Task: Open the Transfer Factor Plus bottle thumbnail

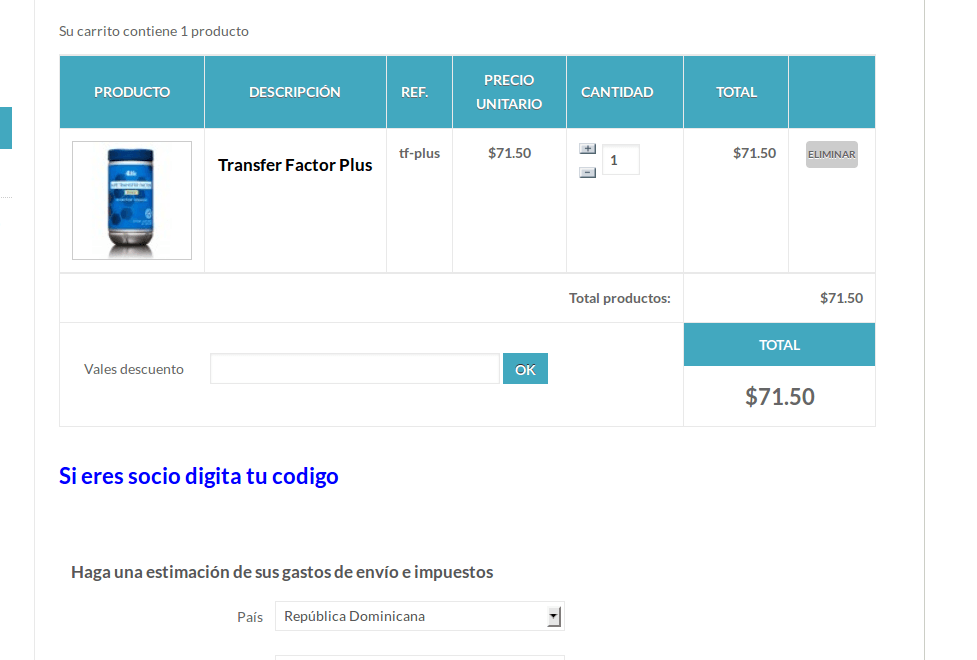Action: (132, 201)
